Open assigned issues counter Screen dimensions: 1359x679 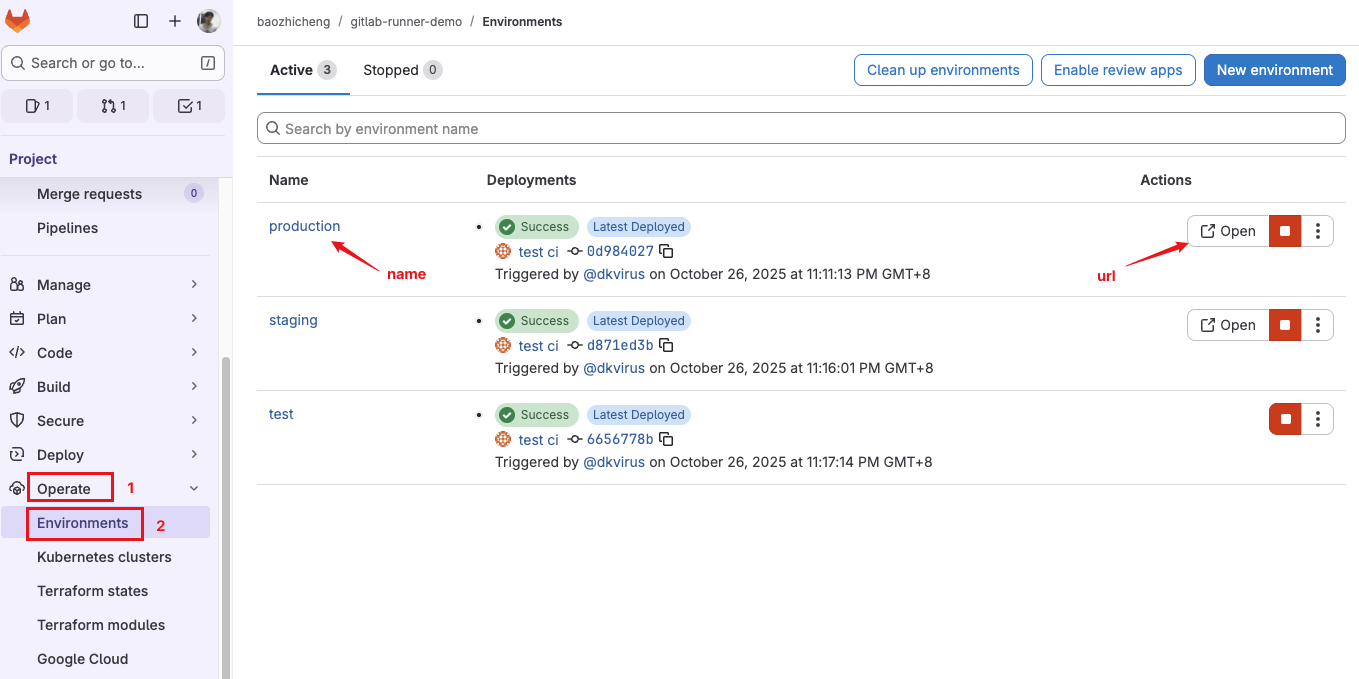37,106
